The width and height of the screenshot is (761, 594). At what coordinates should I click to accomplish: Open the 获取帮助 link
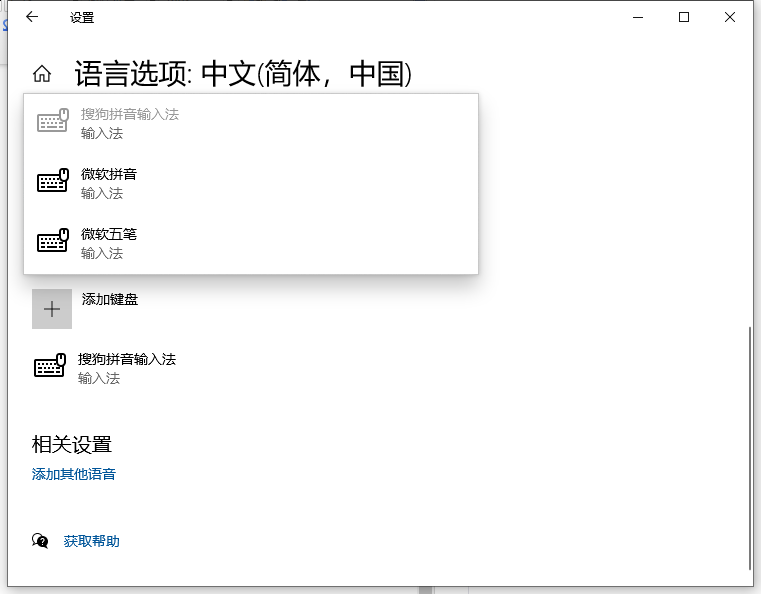click(x=91, y=541)
